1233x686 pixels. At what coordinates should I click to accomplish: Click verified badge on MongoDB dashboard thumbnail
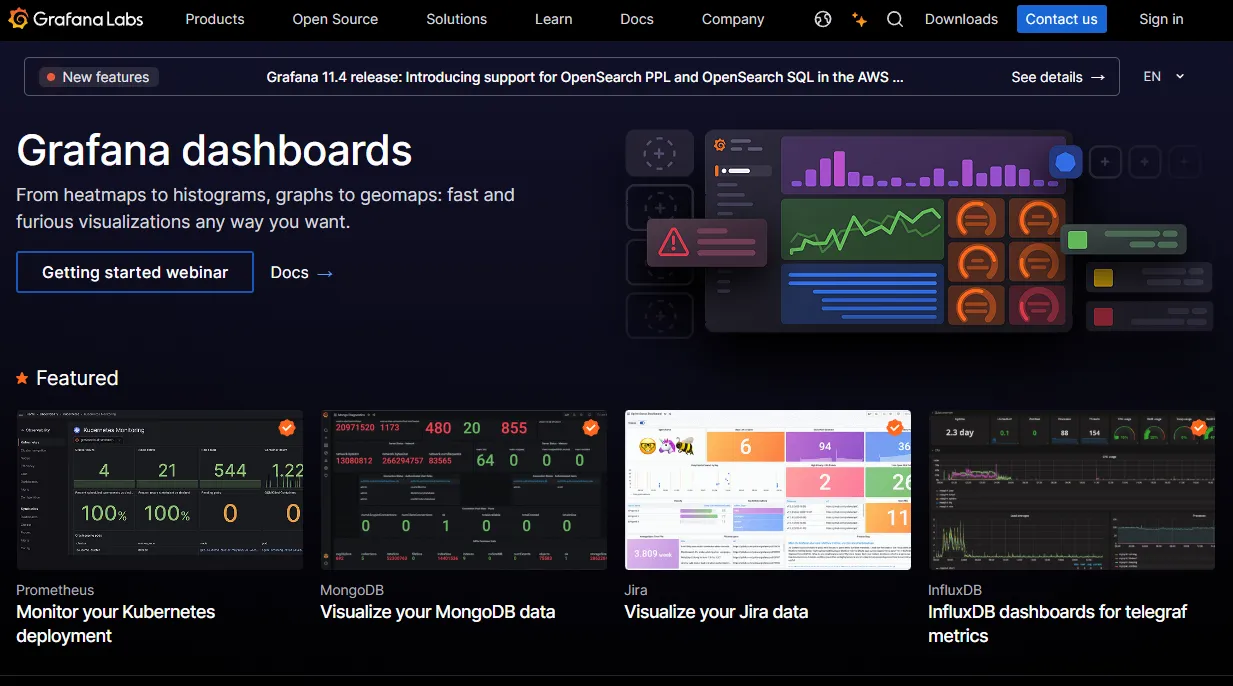[x=591, y=428]
